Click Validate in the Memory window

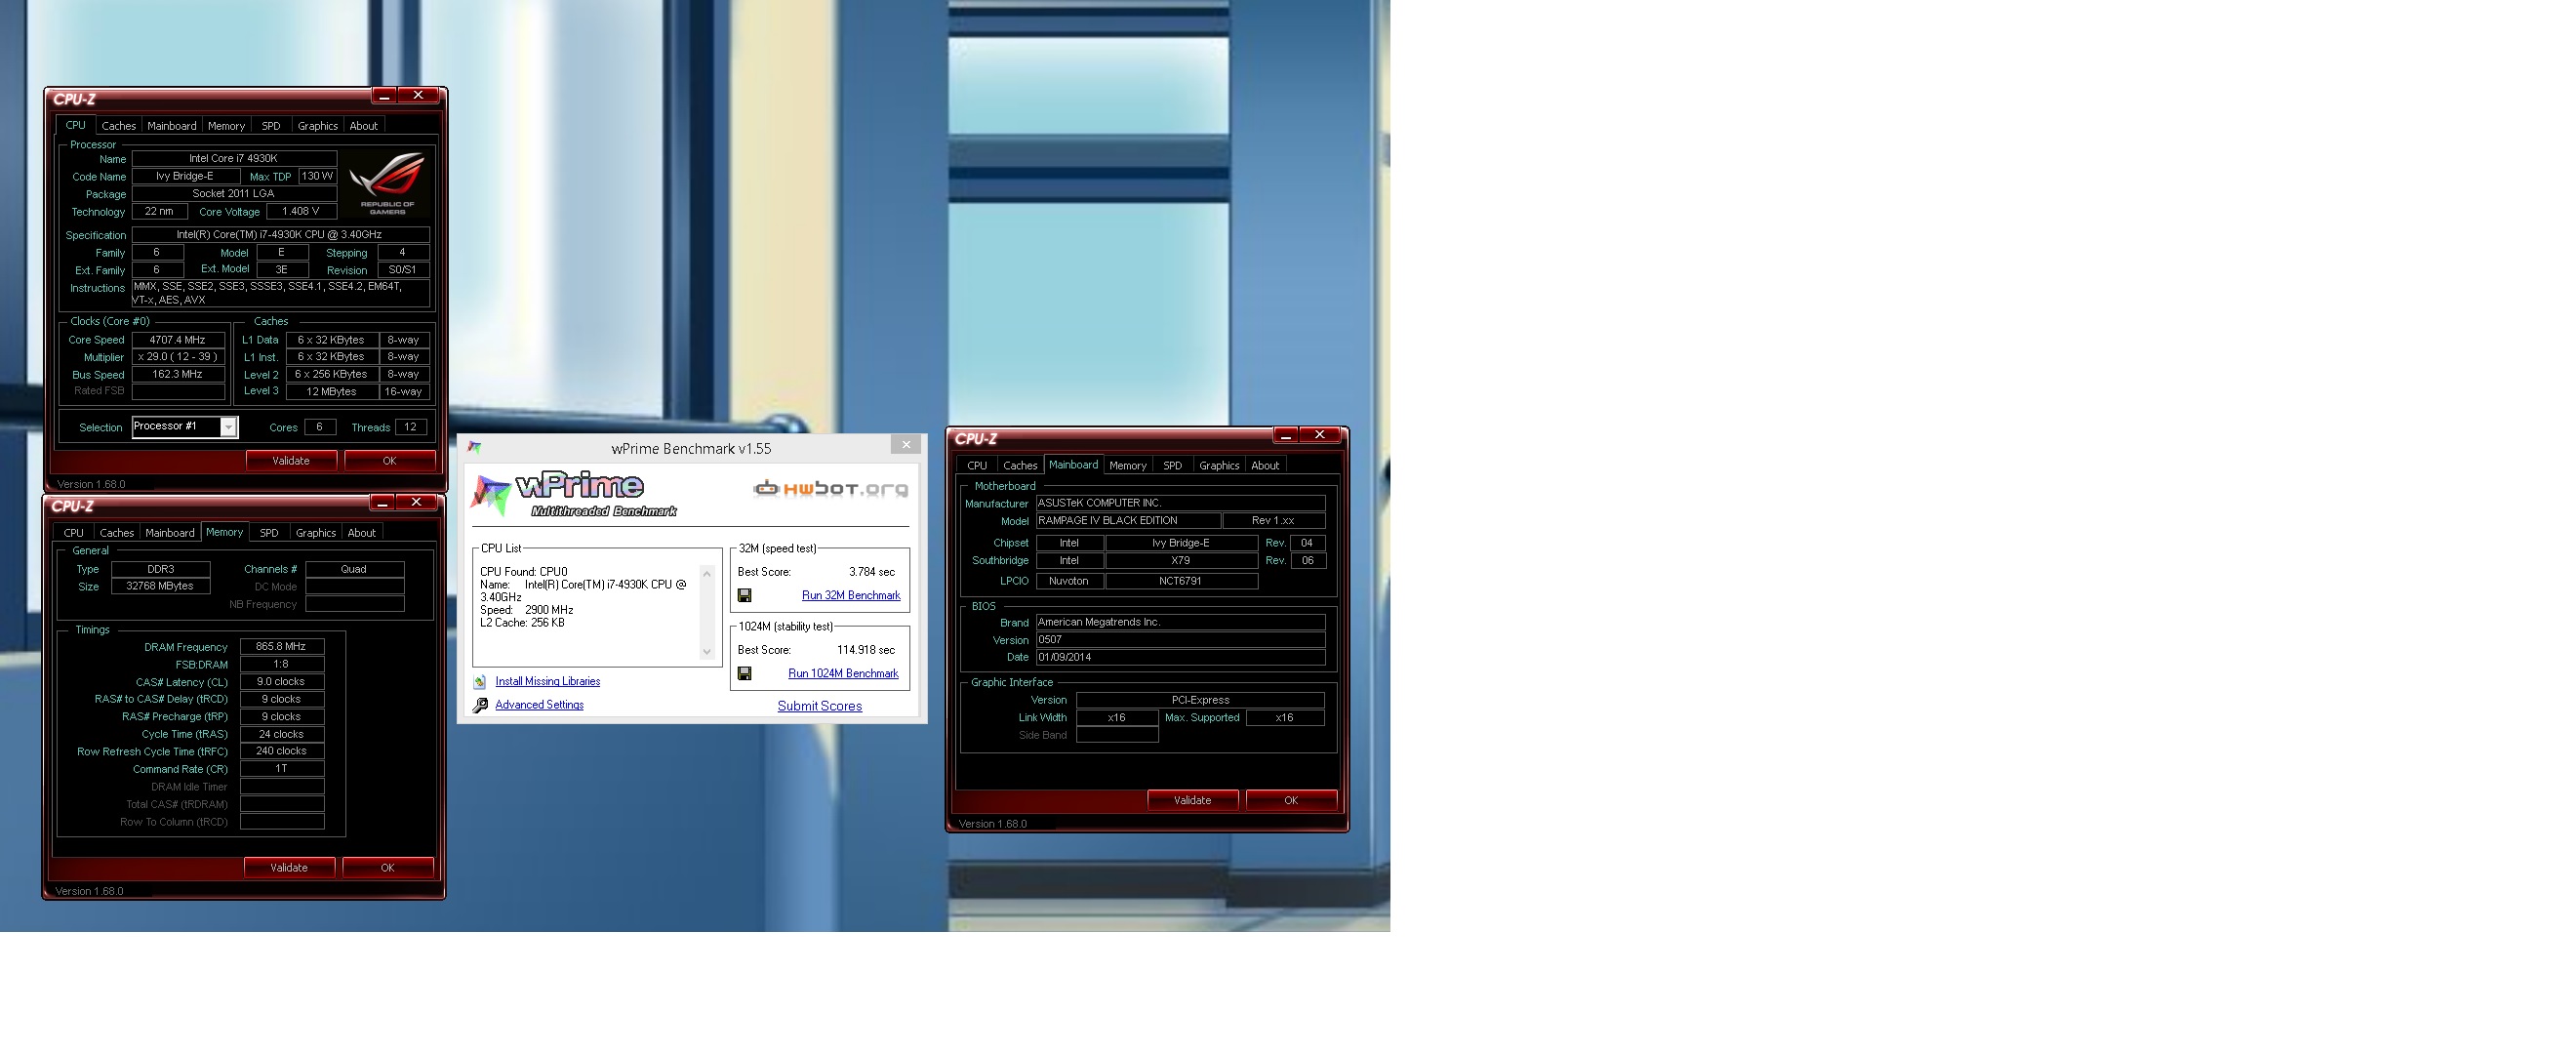pyautogui.click(x=289, y=868)
